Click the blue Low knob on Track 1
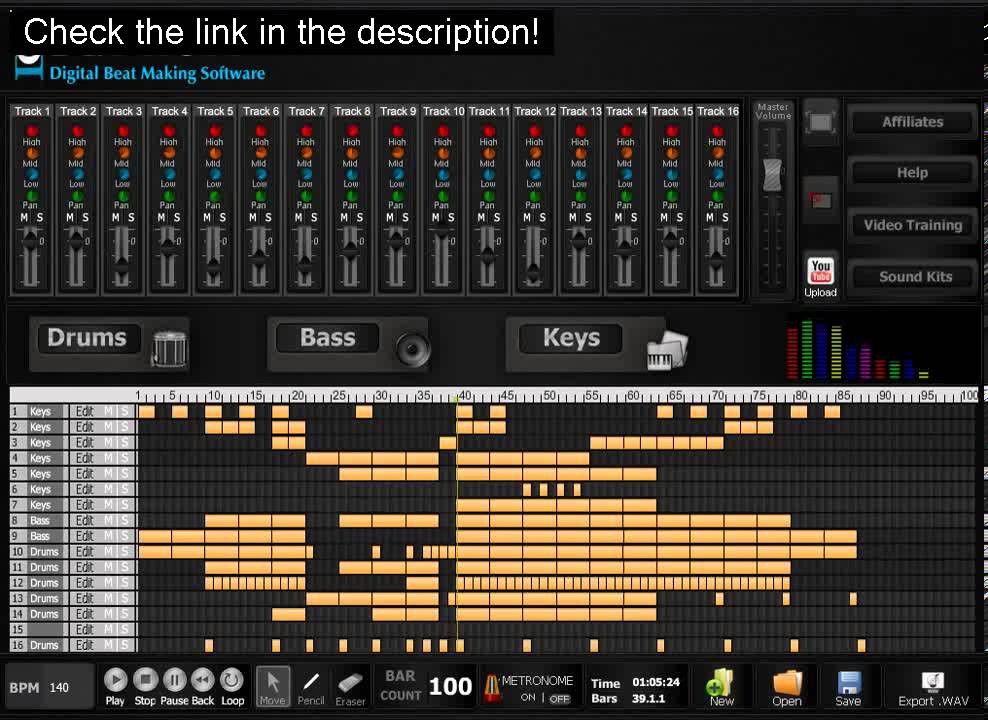Viewport: 988px width, 720px height. [x=32, y=174]
